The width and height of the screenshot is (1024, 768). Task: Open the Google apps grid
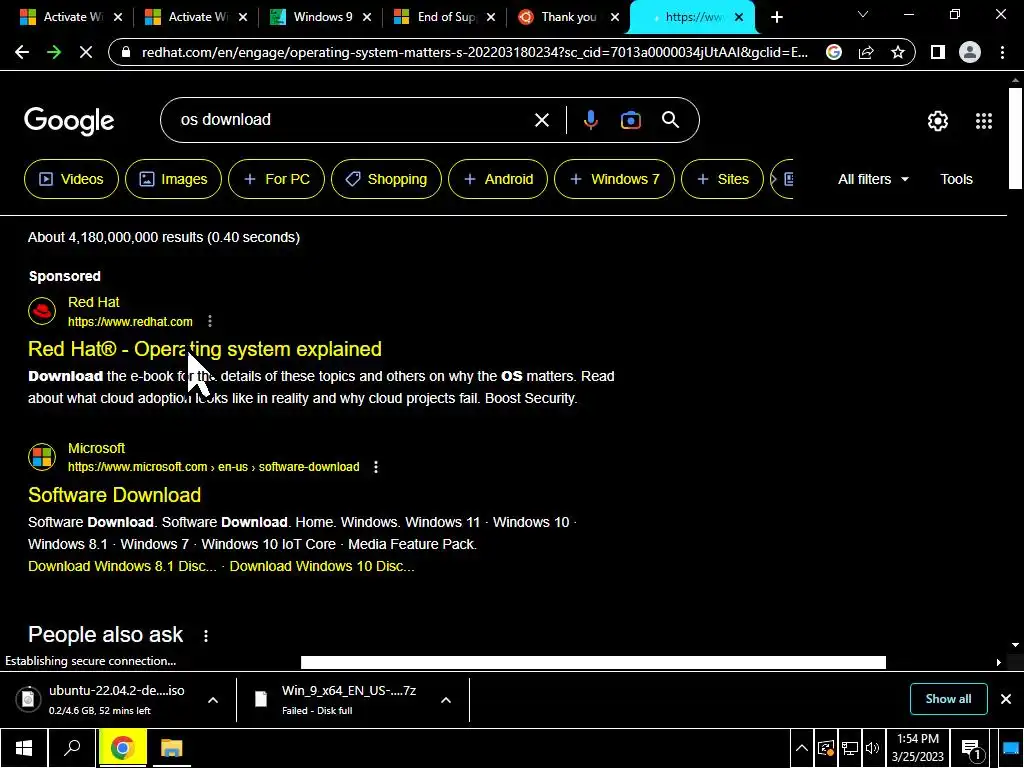[x=984, y=121]
